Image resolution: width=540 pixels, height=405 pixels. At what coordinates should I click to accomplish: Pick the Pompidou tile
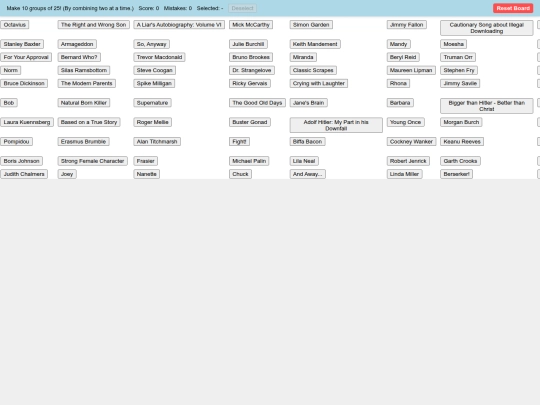[17, 142]
